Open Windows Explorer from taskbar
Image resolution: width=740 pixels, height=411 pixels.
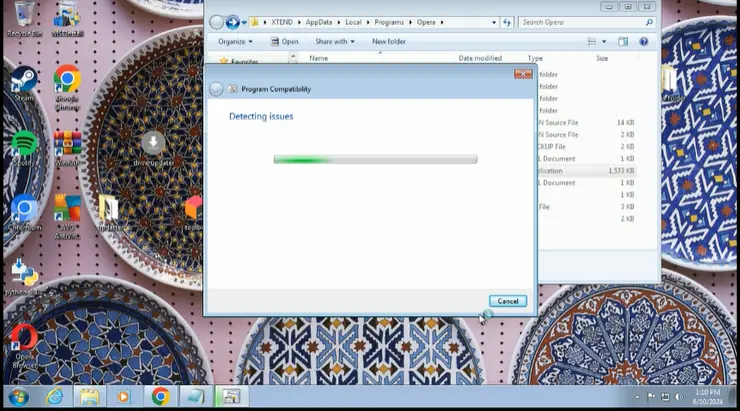click(x=89, y=397)
